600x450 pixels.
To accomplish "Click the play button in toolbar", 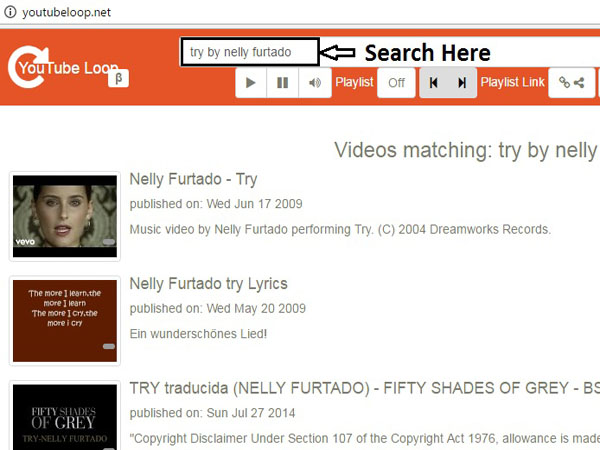I will coord(251,83).
